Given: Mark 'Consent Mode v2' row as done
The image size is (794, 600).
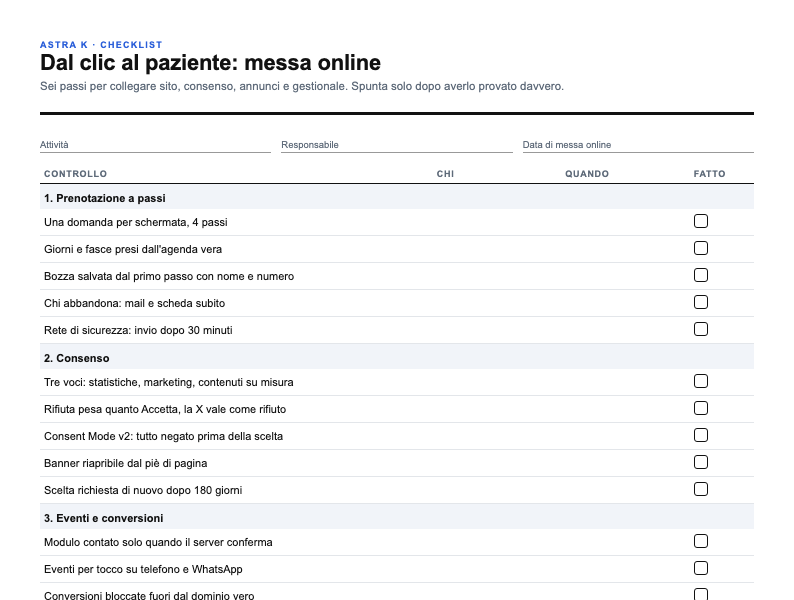Looking at the screenshot, I should tap(701, 435).
